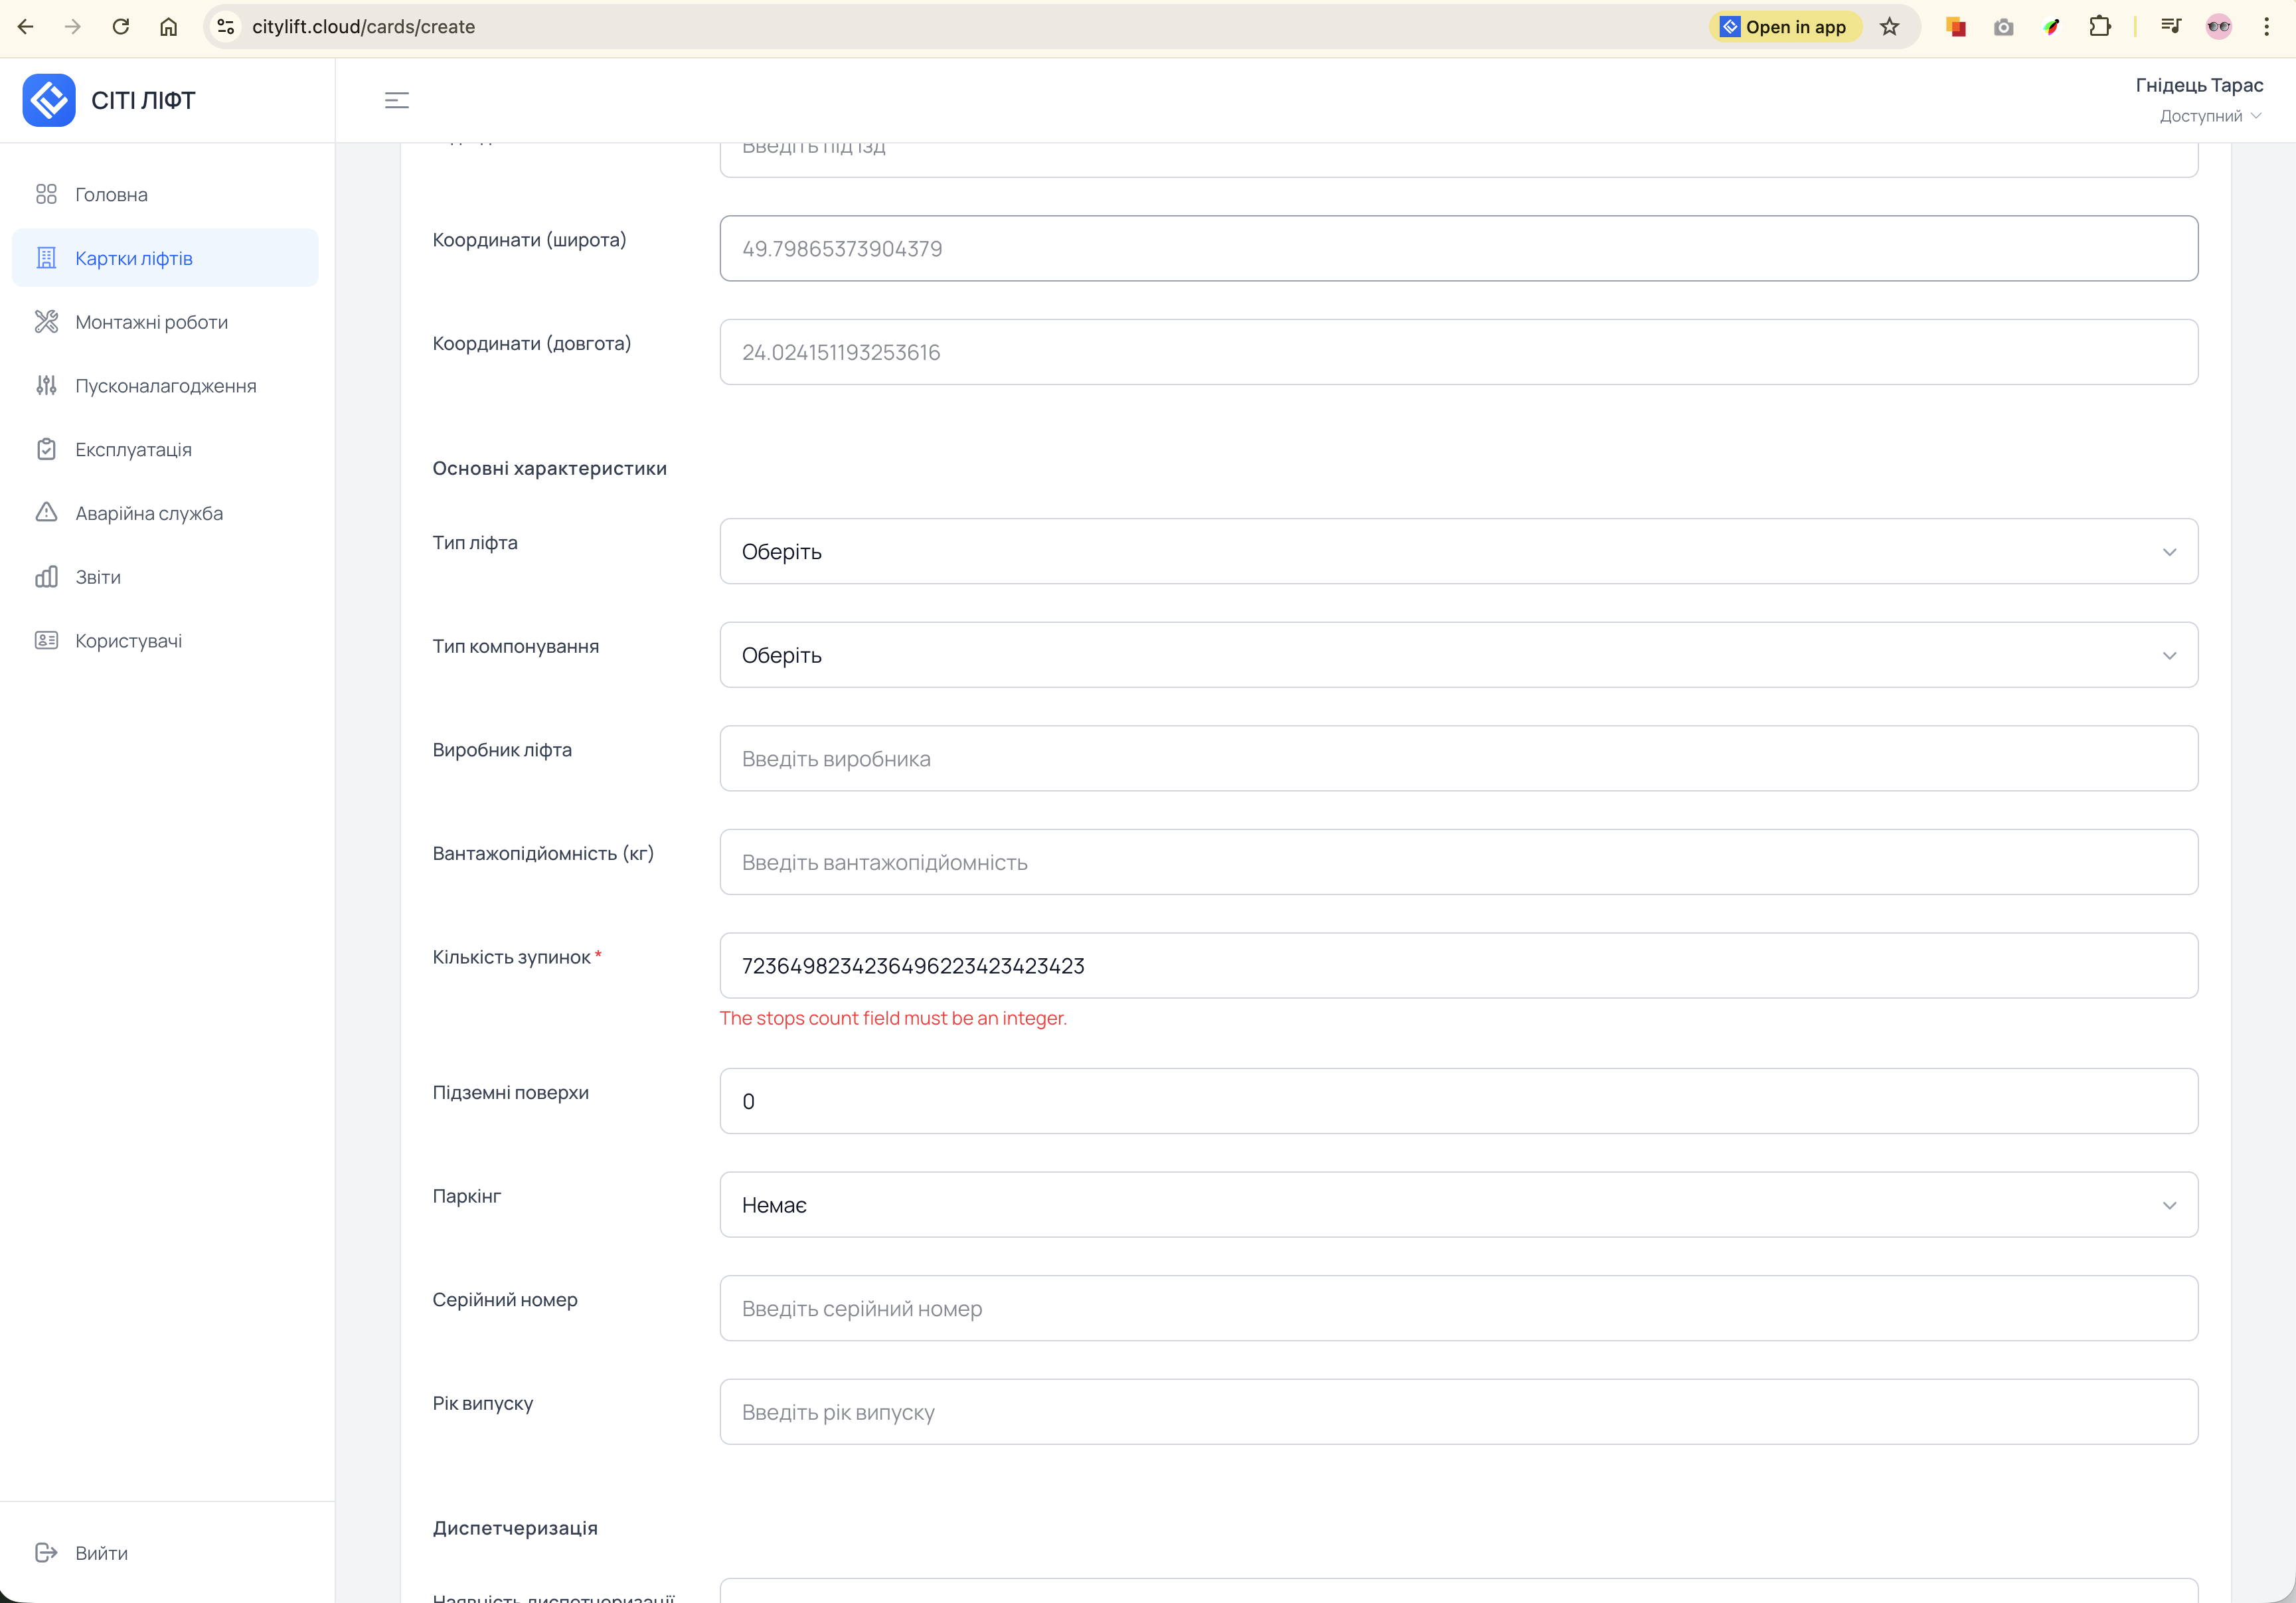Click the Аварійна служба warning triangle icon
The width and height of the screenshot is (2296, 1603).
coord(46,512)
